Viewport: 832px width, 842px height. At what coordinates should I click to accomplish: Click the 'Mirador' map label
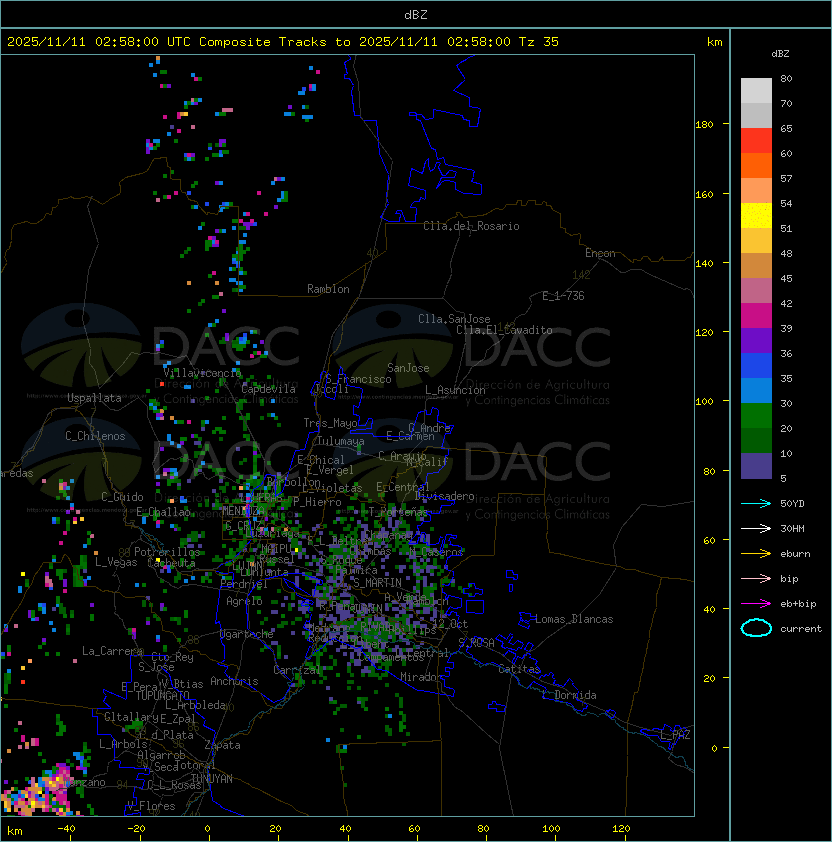point(421,677)
